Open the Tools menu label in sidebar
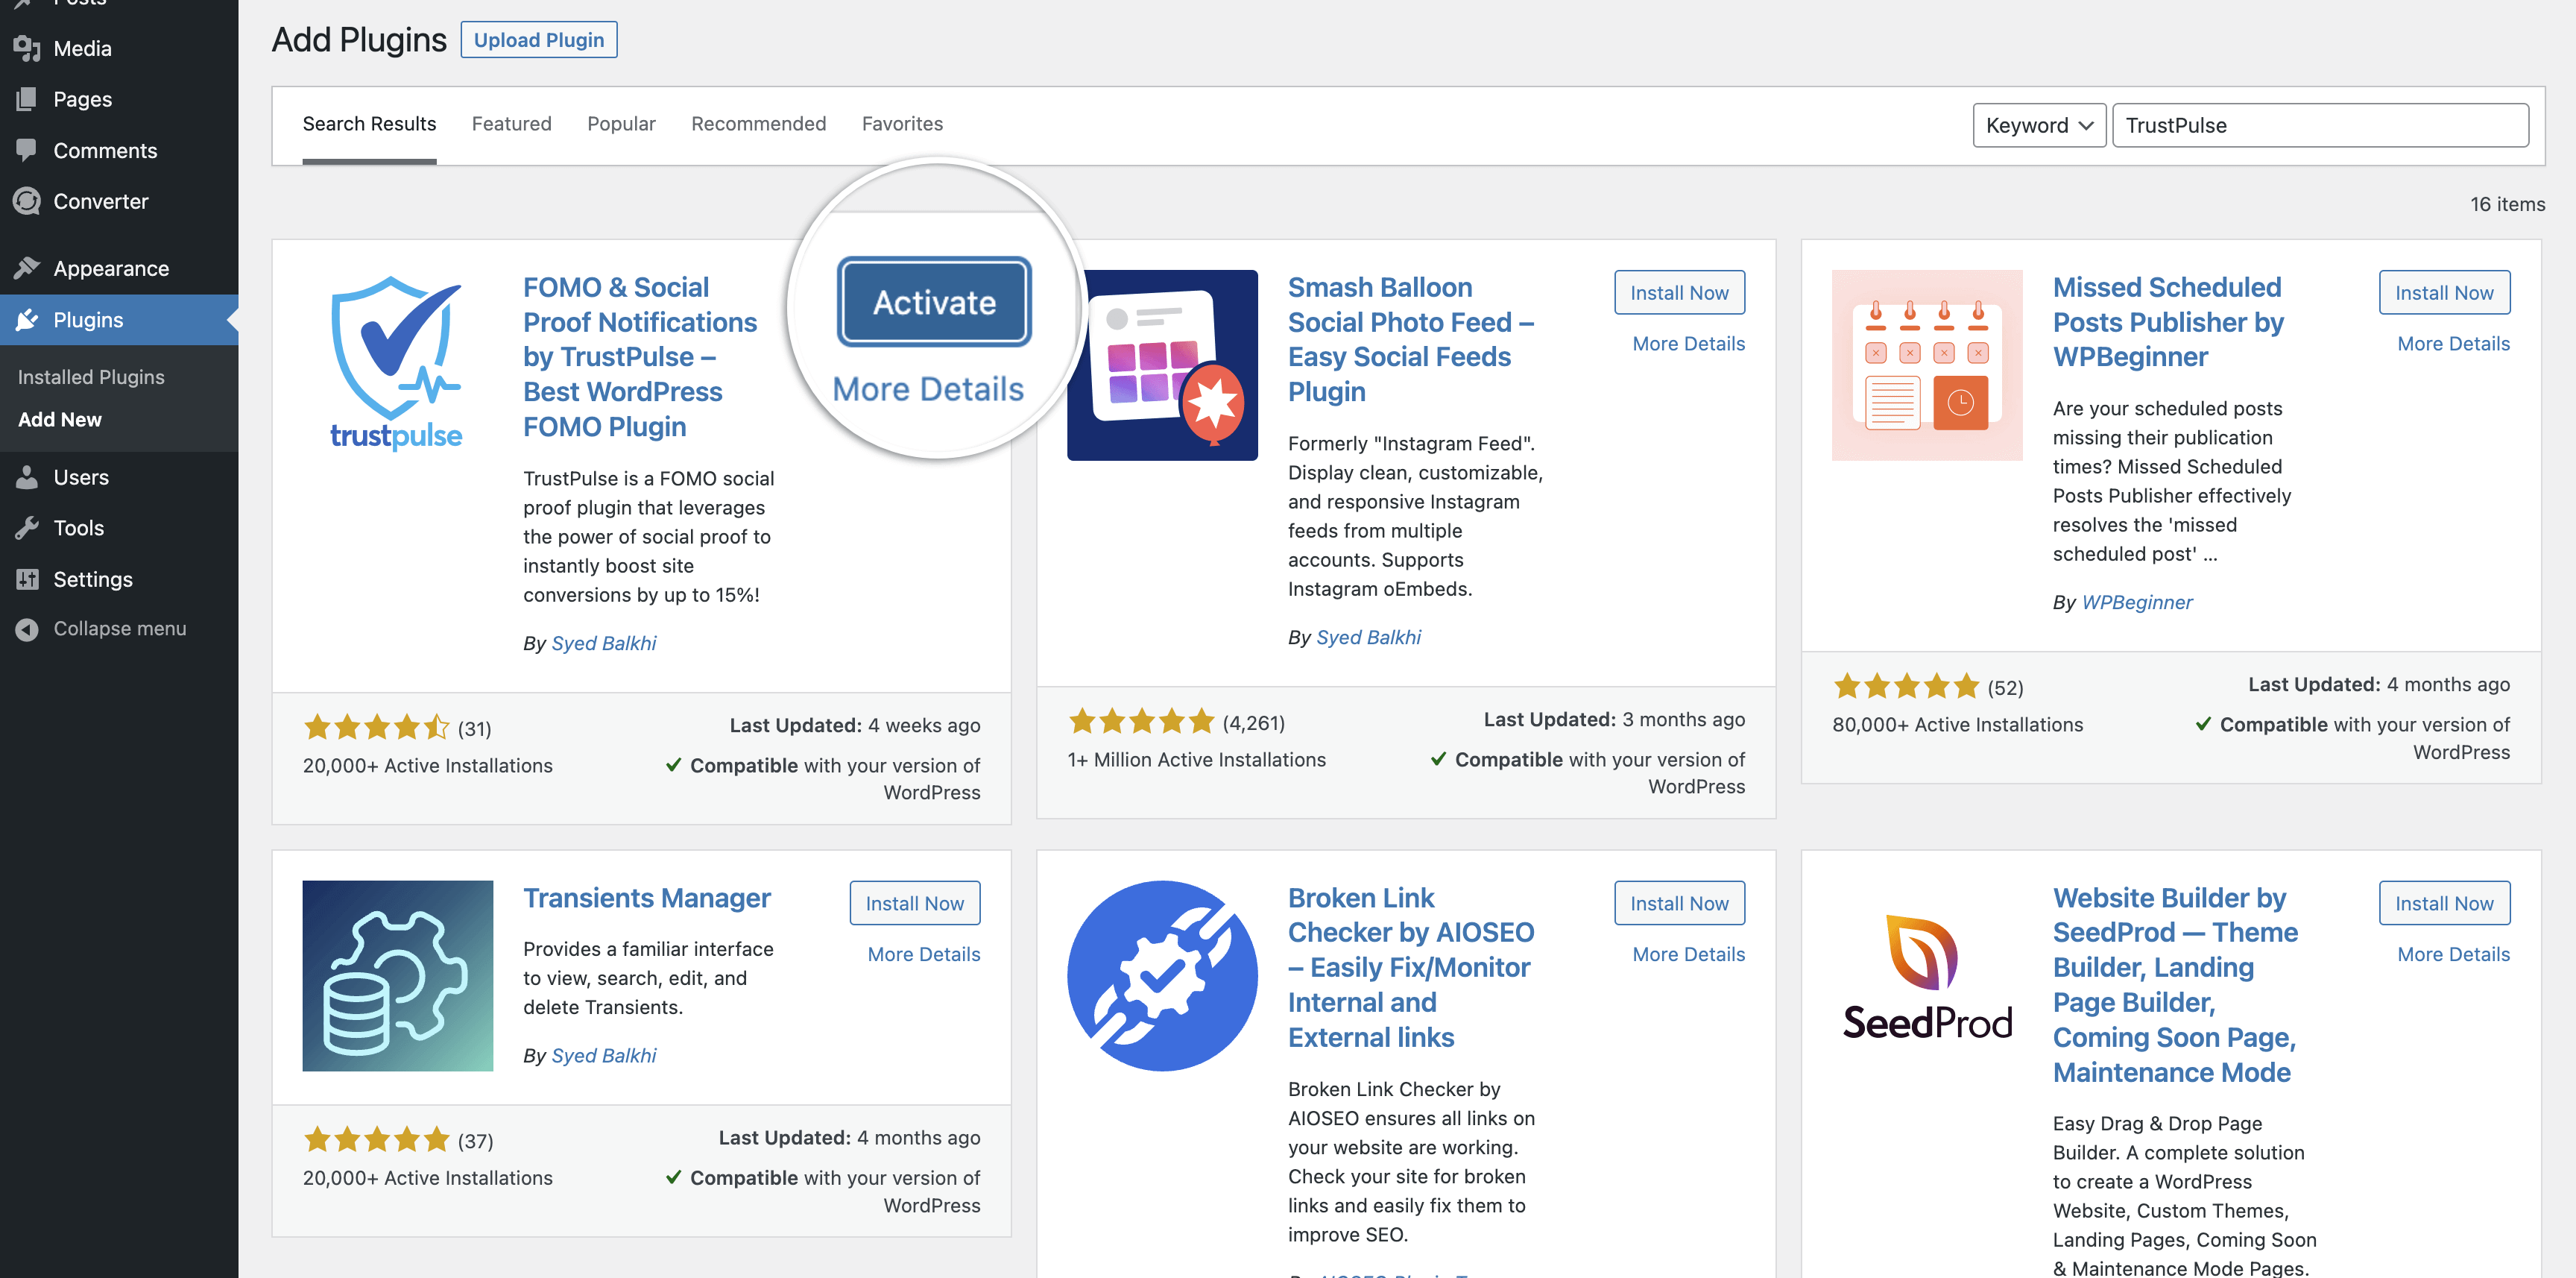2576x1278 pixels. [x=79, y=528]
